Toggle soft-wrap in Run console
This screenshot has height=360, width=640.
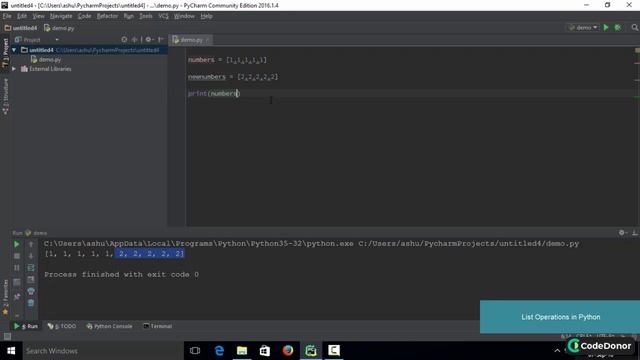31,268
